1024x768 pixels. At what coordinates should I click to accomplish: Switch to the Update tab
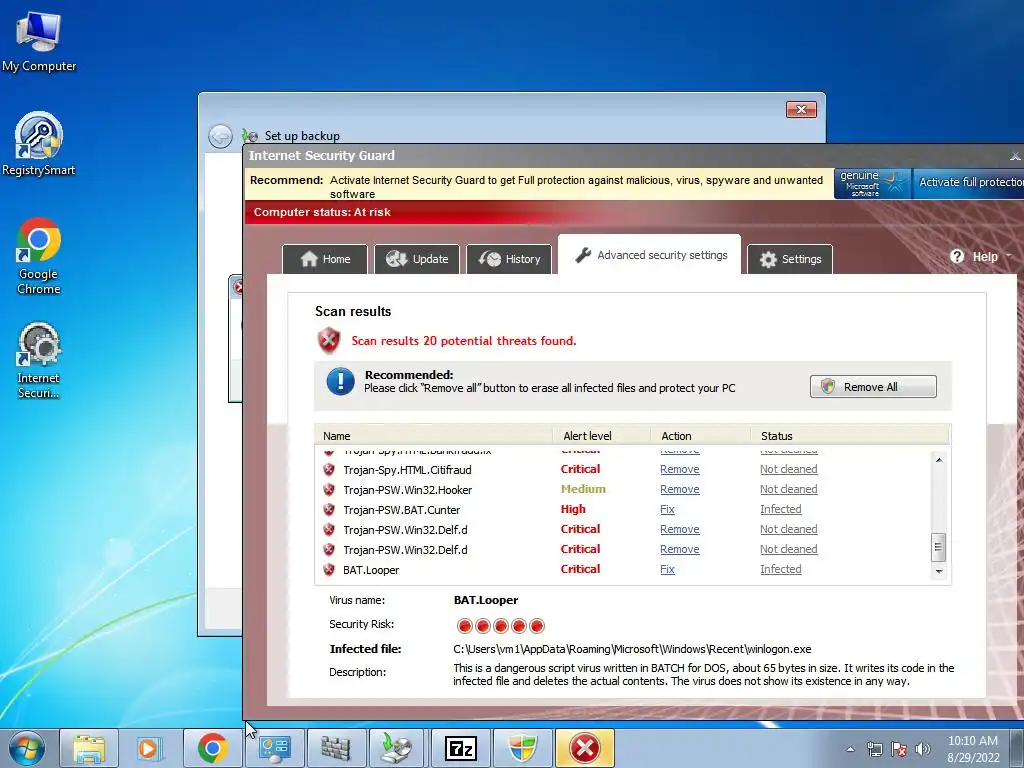point(417,259)
